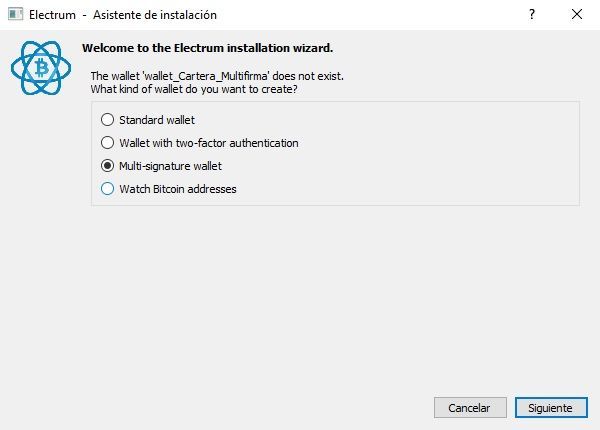Viewport: 600px width, 430px height.
Task: Open the question mark help button
Action: pos(532,15)
